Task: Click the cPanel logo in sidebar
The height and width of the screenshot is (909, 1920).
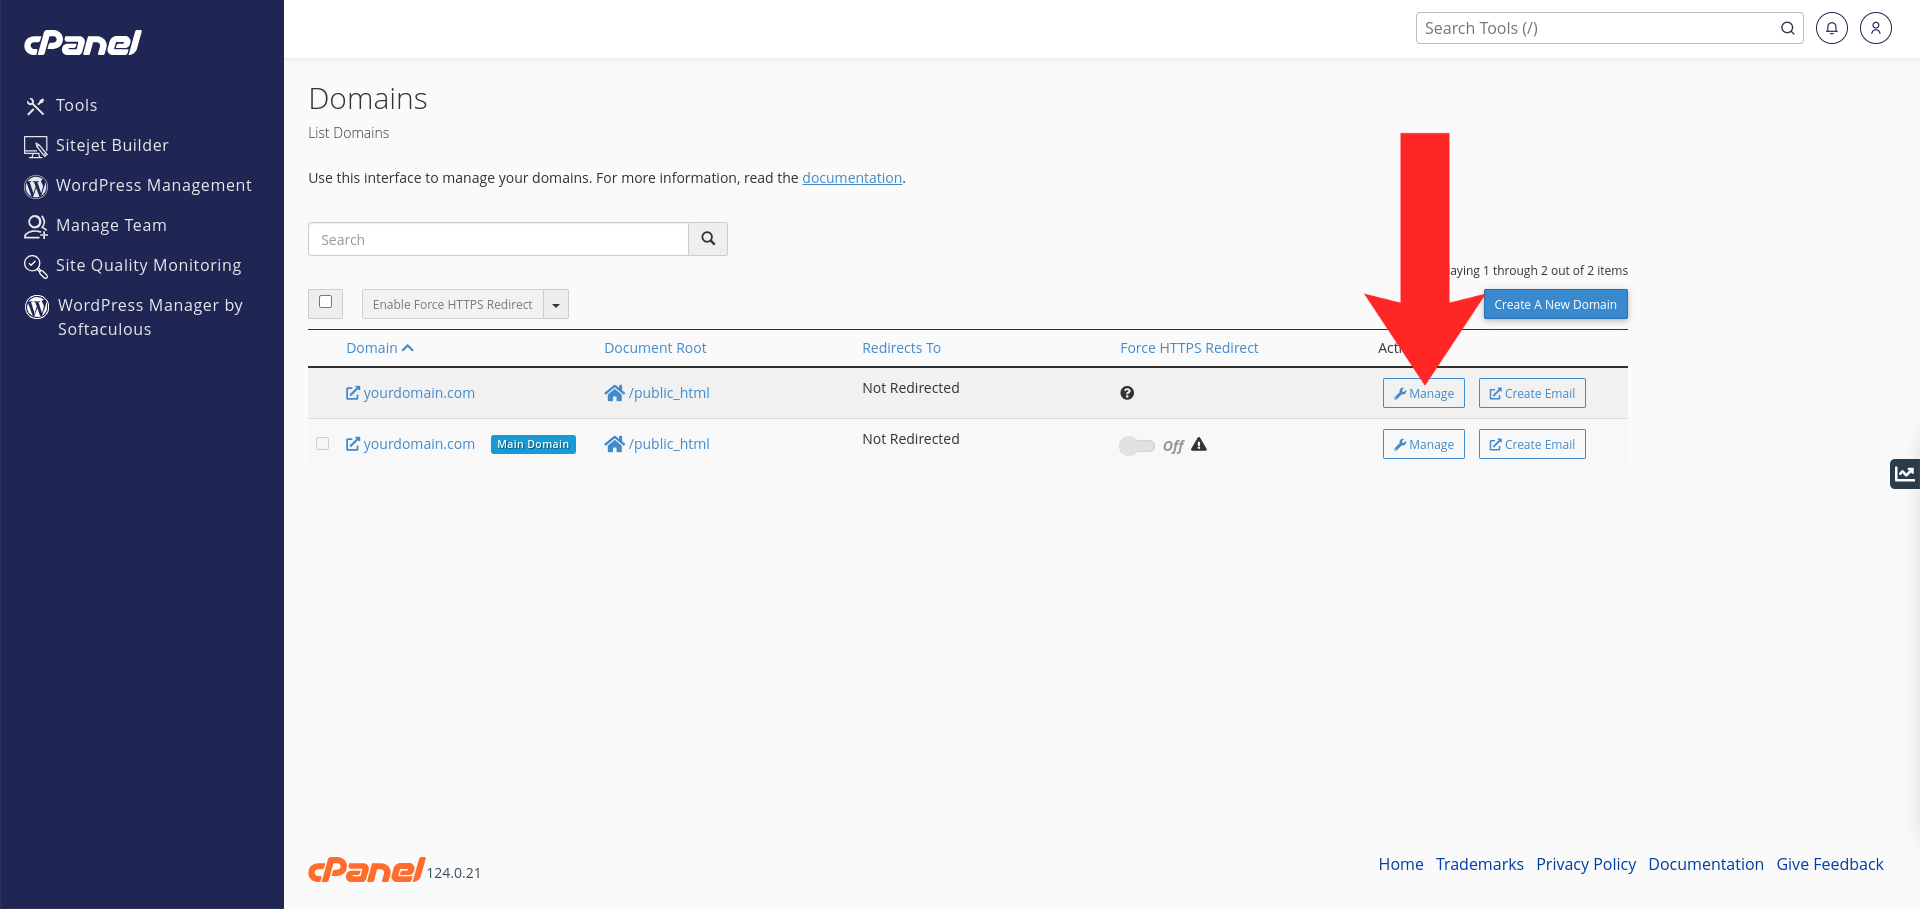Action: click(83, 42)
